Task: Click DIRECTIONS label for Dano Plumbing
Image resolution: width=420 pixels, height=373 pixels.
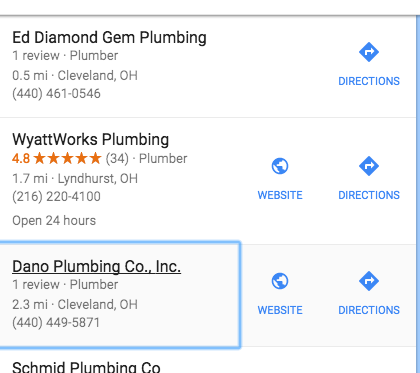Action: tap(369, 310)
